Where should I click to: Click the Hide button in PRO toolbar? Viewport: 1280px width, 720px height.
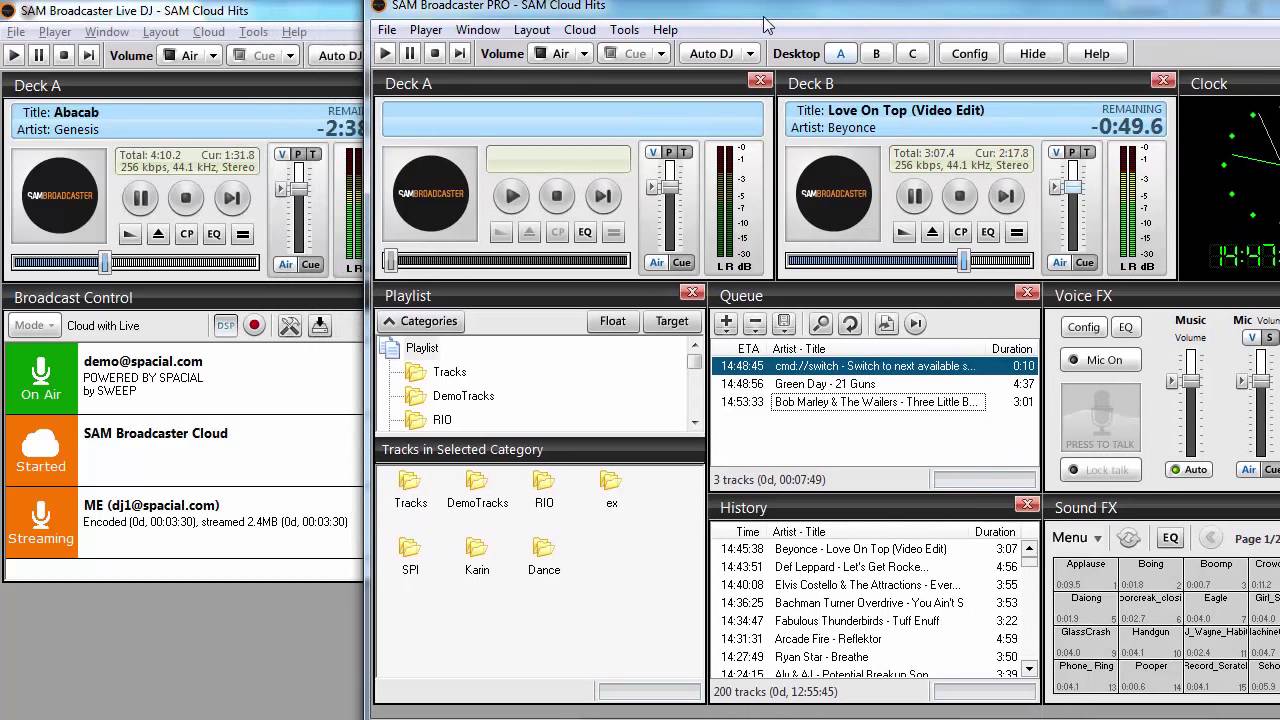pyautogui.click(x=1032, y=54)
